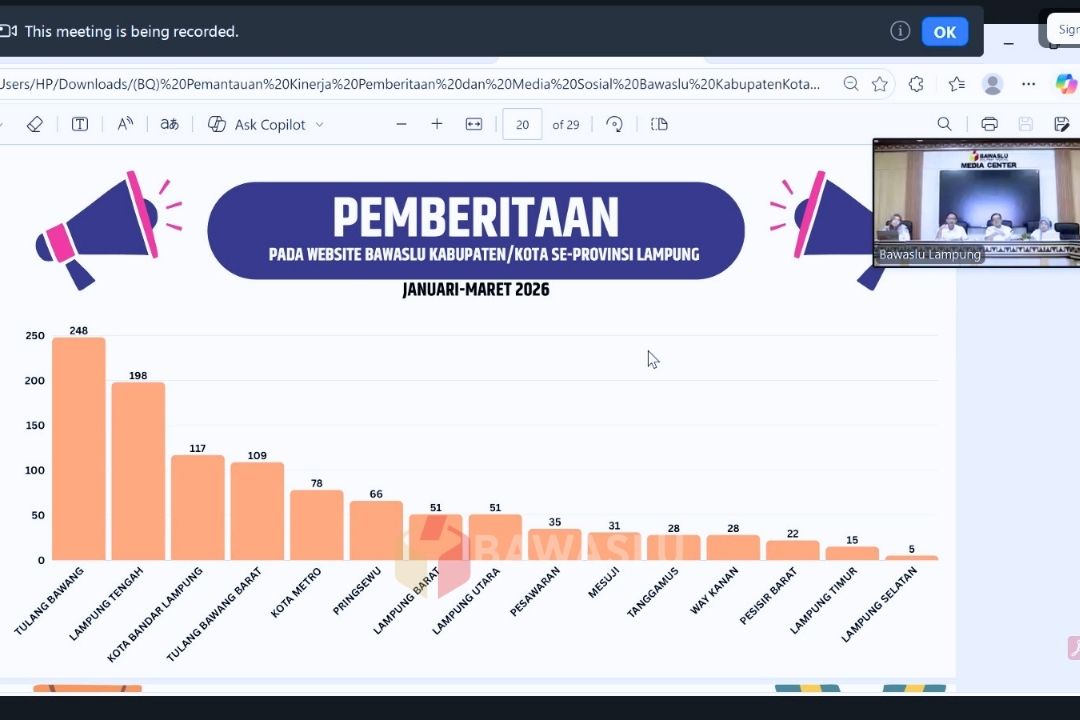Bookmark this page with star icon
The image size is (1080, 720).
[x=880, y=84]
